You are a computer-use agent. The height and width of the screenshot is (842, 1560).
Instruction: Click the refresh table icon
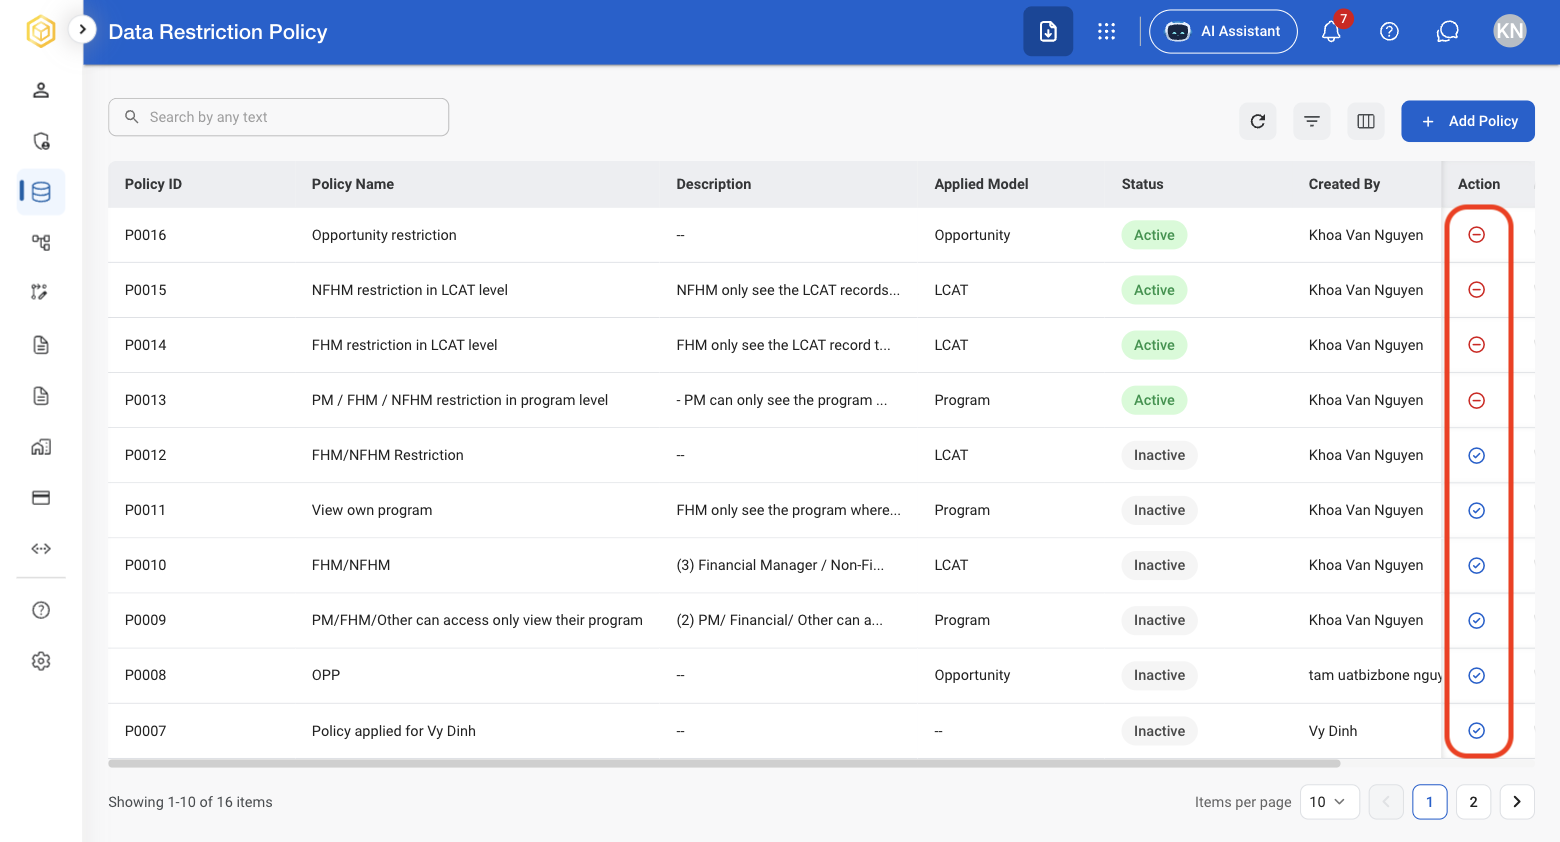coord(1258,121)
